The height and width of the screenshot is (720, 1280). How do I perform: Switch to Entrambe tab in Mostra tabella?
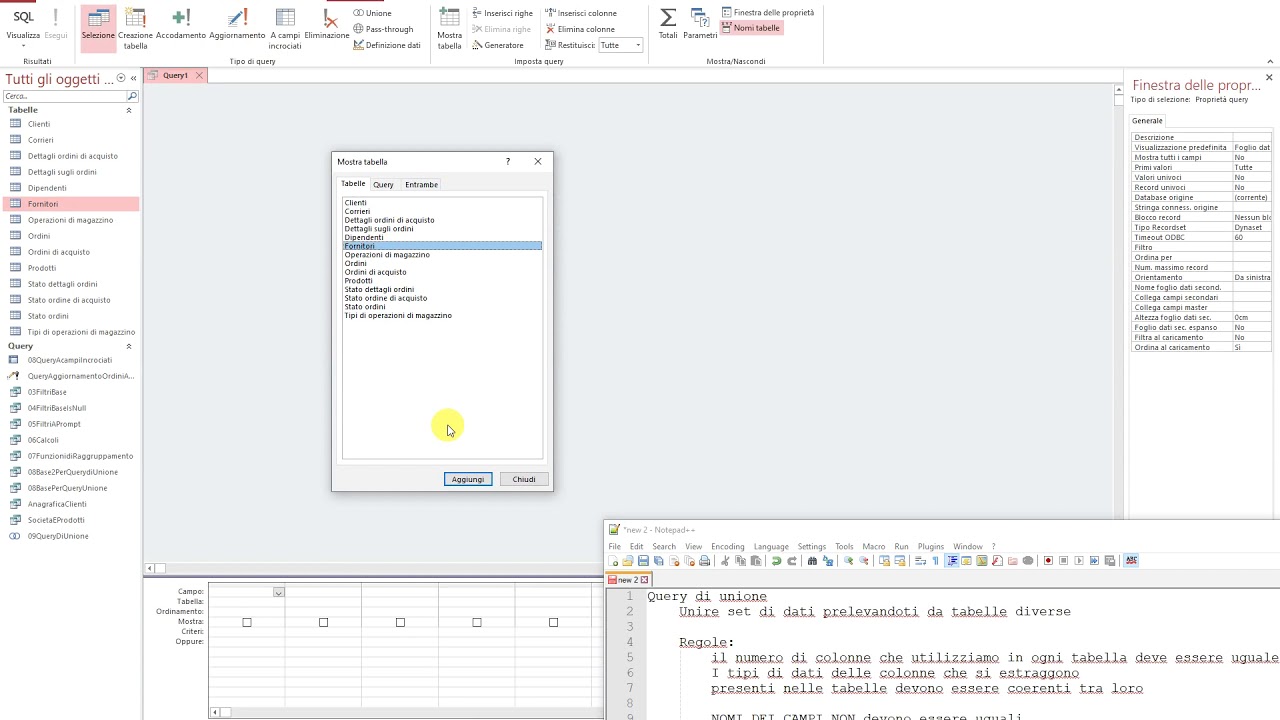click(421, 185)
